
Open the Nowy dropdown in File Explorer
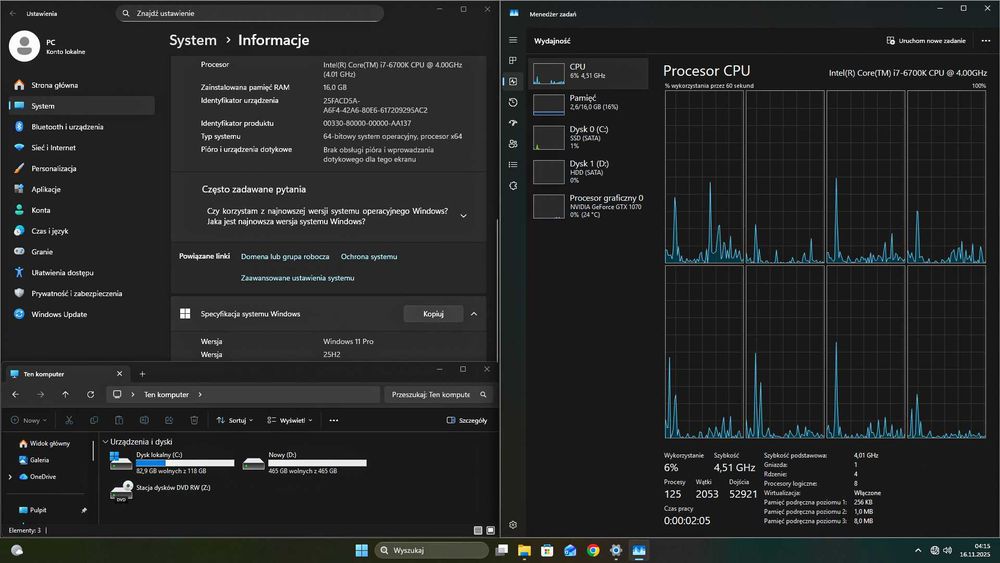click(29, 420)
